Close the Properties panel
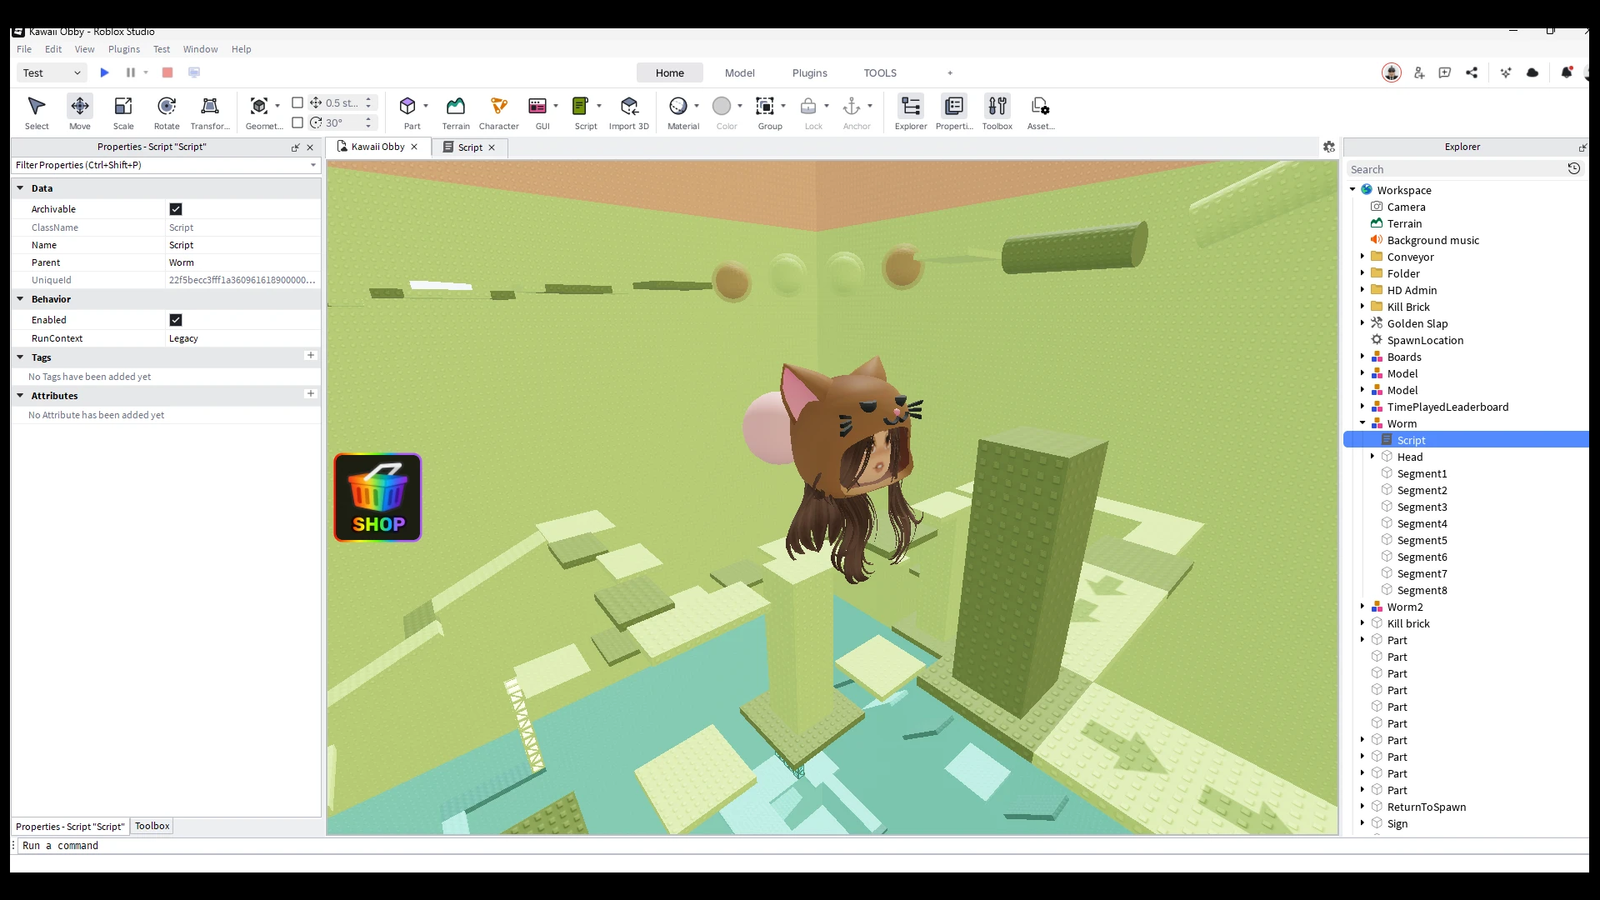The height and width of the screenshot is (900, 1600). 310,147
